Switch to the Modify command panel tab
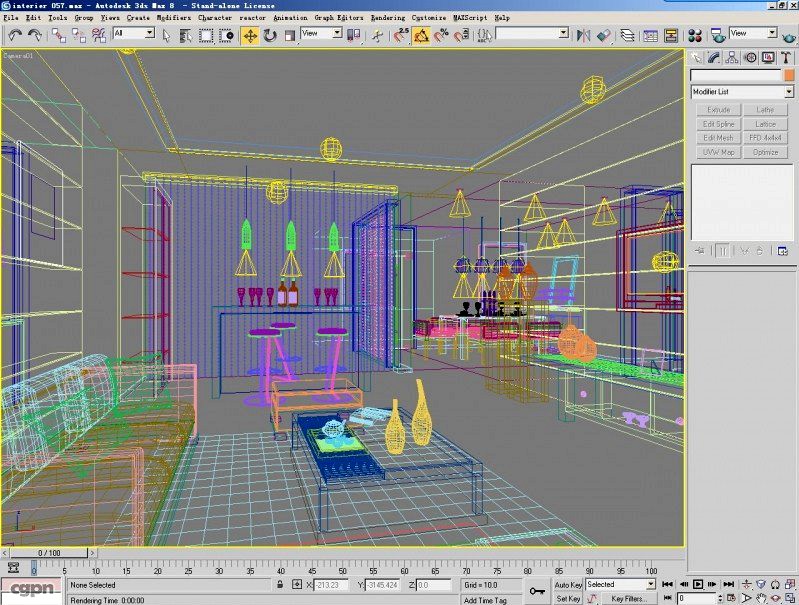The width and height of the screenshot is (799, 605). (714, 58)
